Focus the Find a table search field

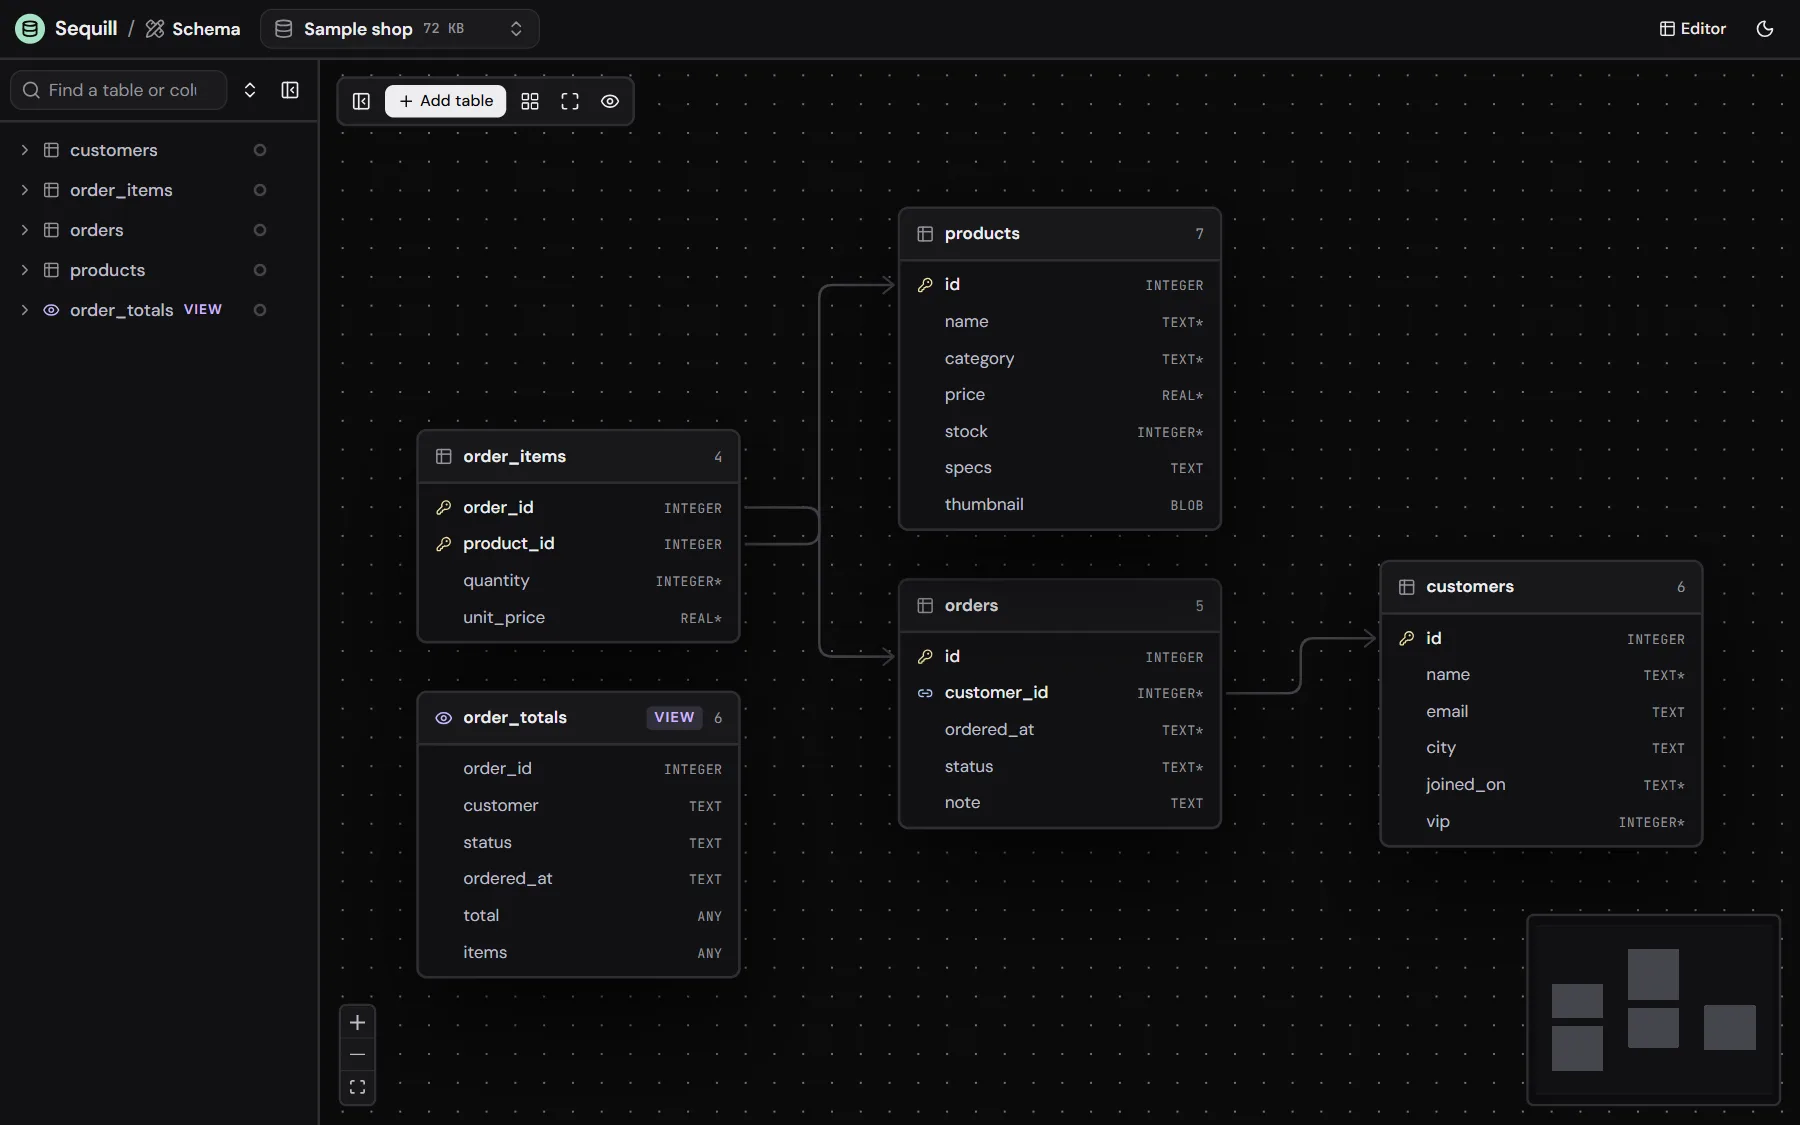(x=119, y=90)
